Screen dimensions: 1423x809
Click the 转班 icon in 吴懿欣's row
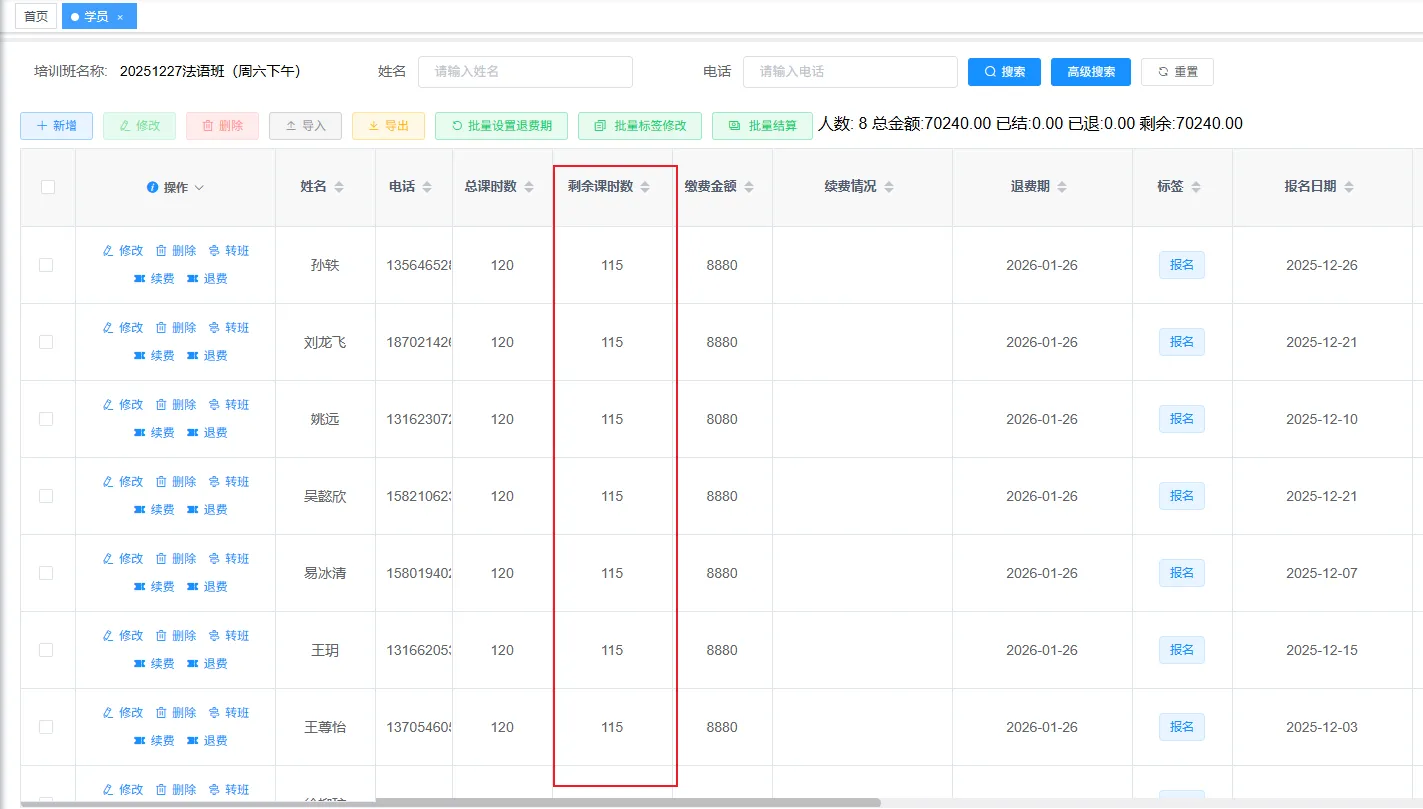214,482
